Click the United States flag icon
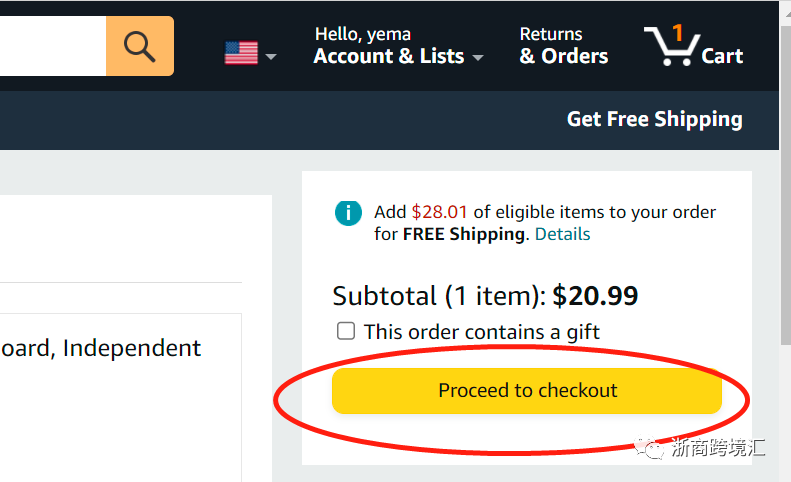The width and height of the screenshot is (791, 482). click(x=241, y=54)
